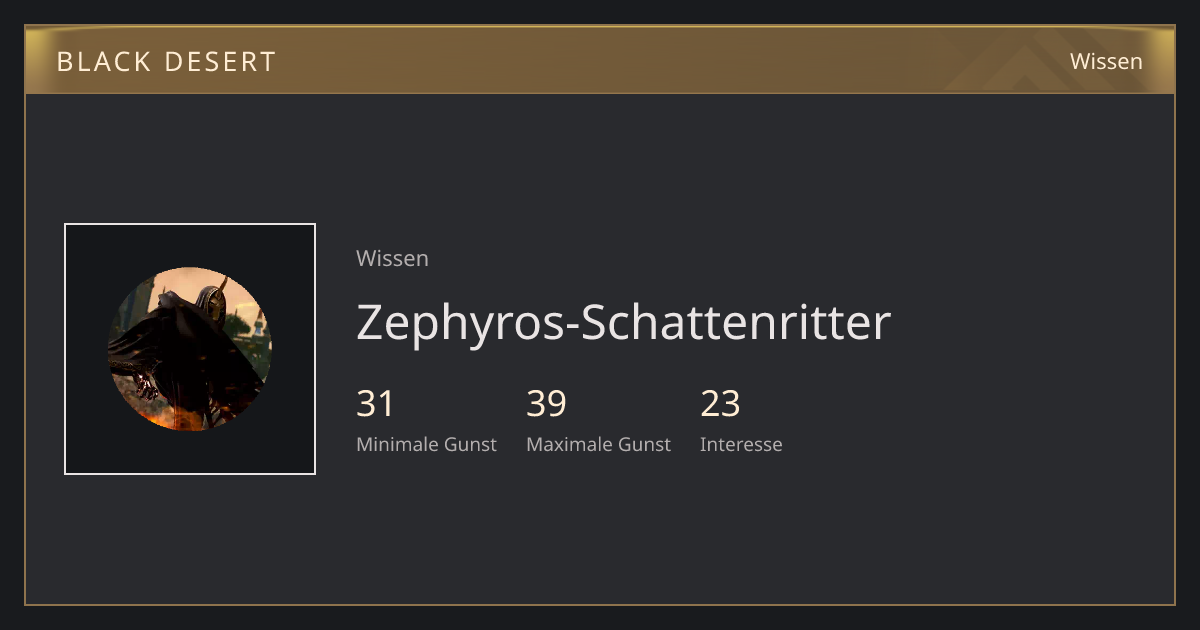Open the Wissen link in header's right corner
The height and width of the screenshot is (630, 1200).
[1106, 61]
